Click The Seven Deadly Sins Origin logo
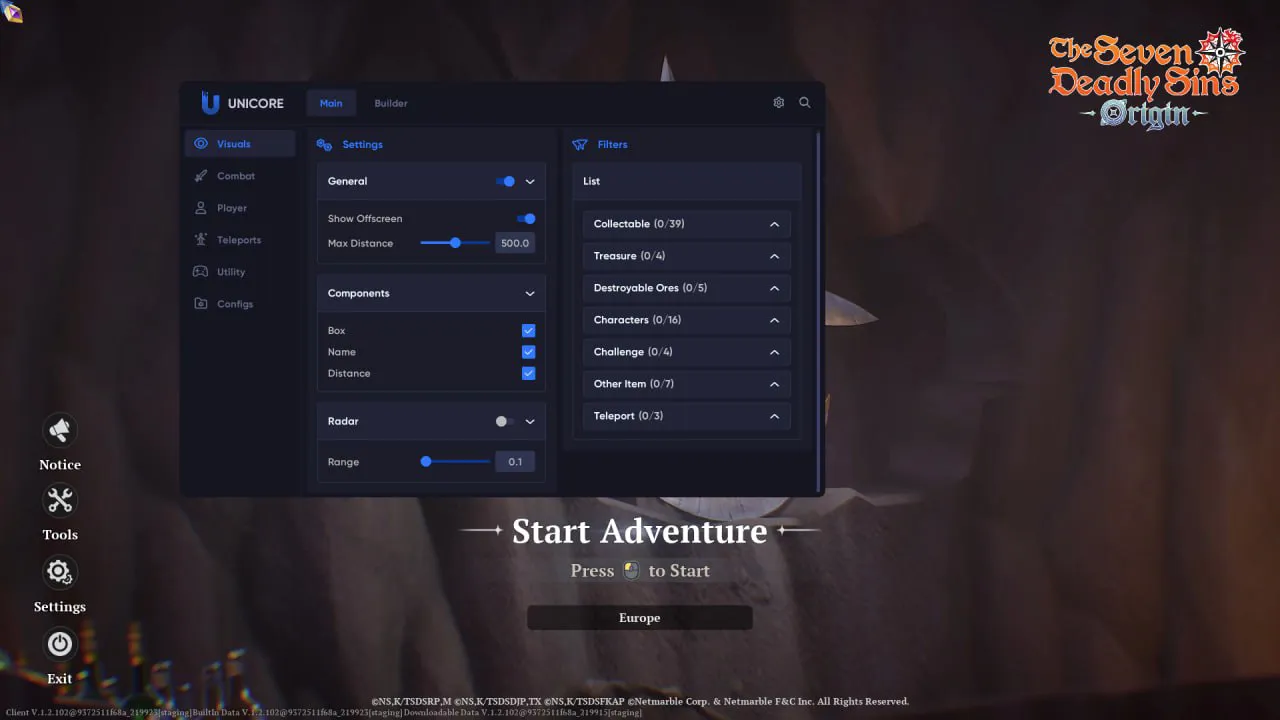This screenshot has height=720, width=1280. click(x=1145, y=80)
